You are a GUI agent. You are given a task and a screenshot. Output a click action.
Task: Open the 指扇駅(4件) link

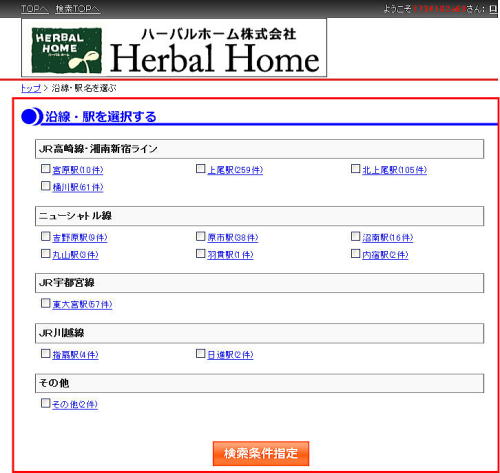[x=75, y=355]
